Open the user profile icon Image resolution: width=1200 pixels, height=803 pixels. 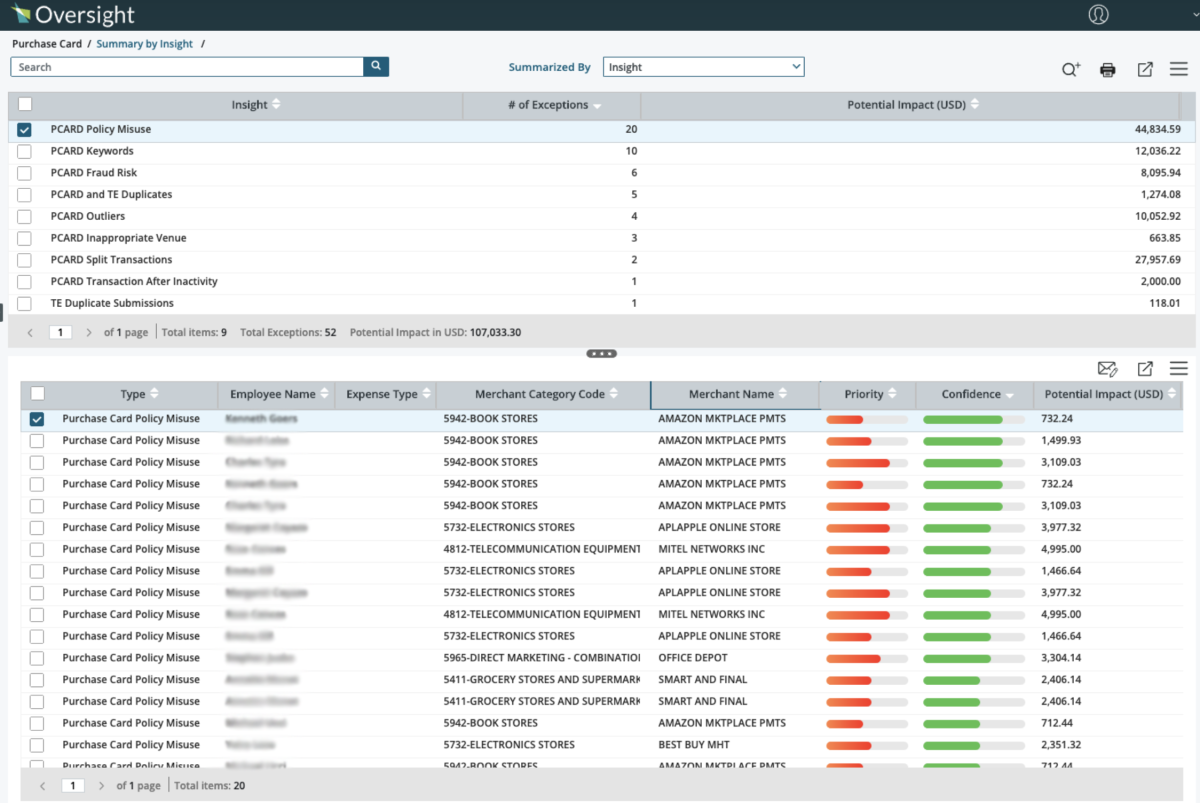(x=1098, y=15)
